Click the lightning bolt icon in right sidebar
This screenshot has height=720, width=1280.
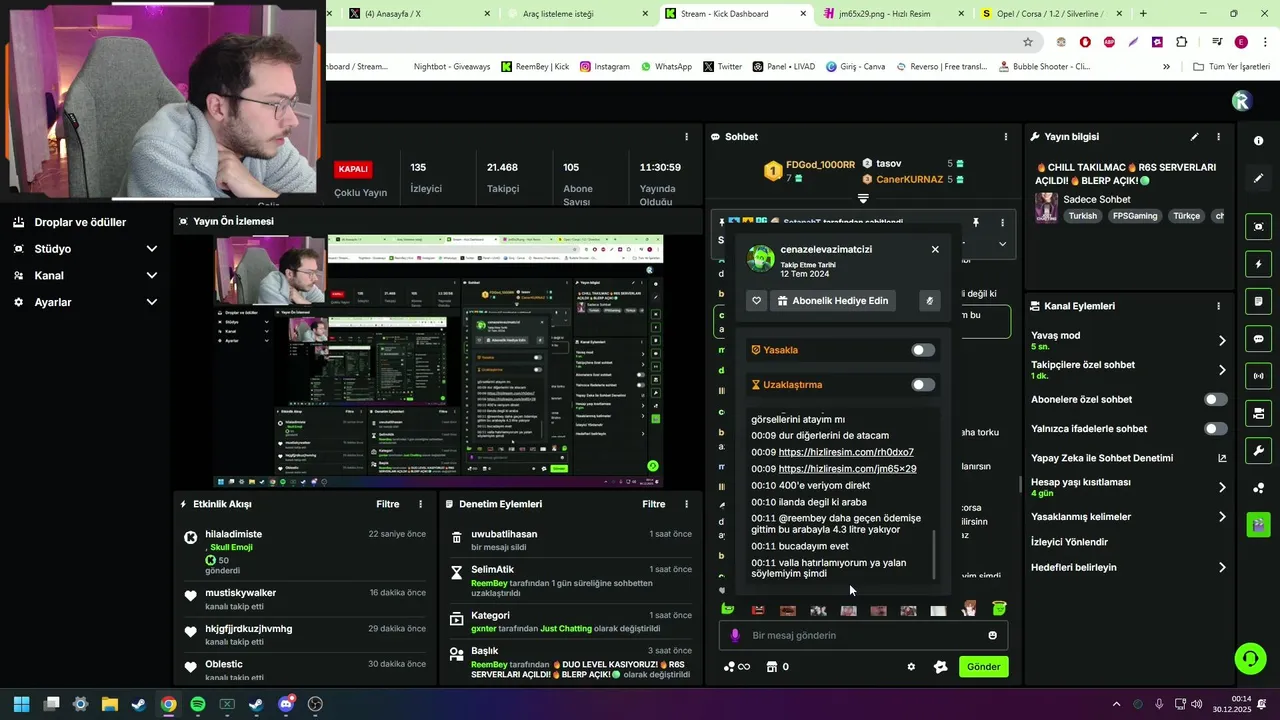pos(1258,264)
